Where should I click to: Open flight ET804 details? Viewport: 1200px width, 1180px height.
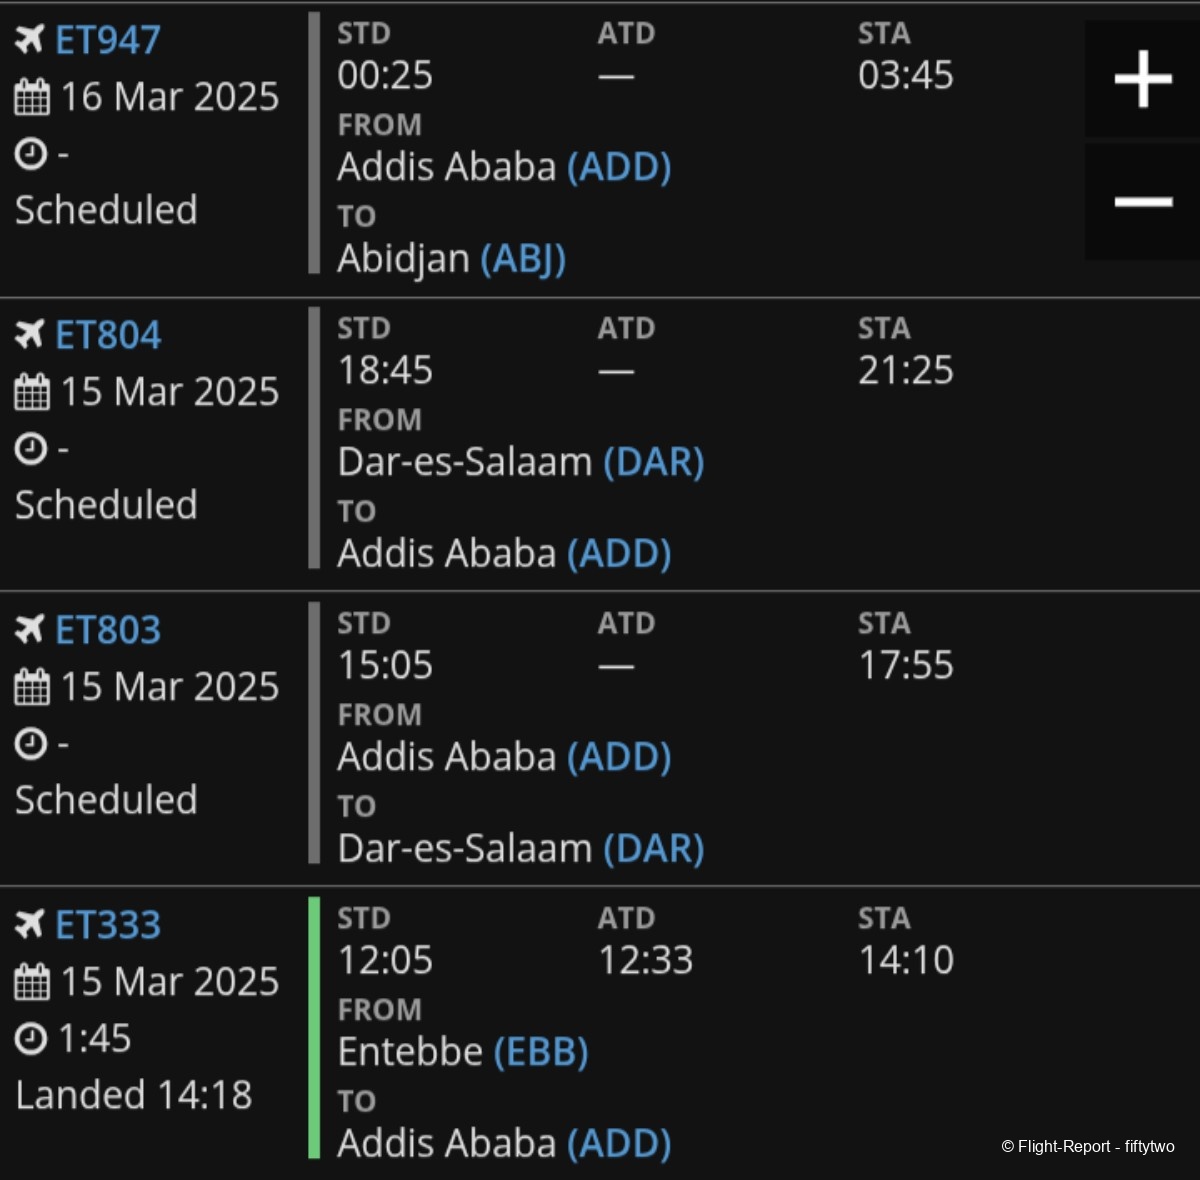click(108, 335)
